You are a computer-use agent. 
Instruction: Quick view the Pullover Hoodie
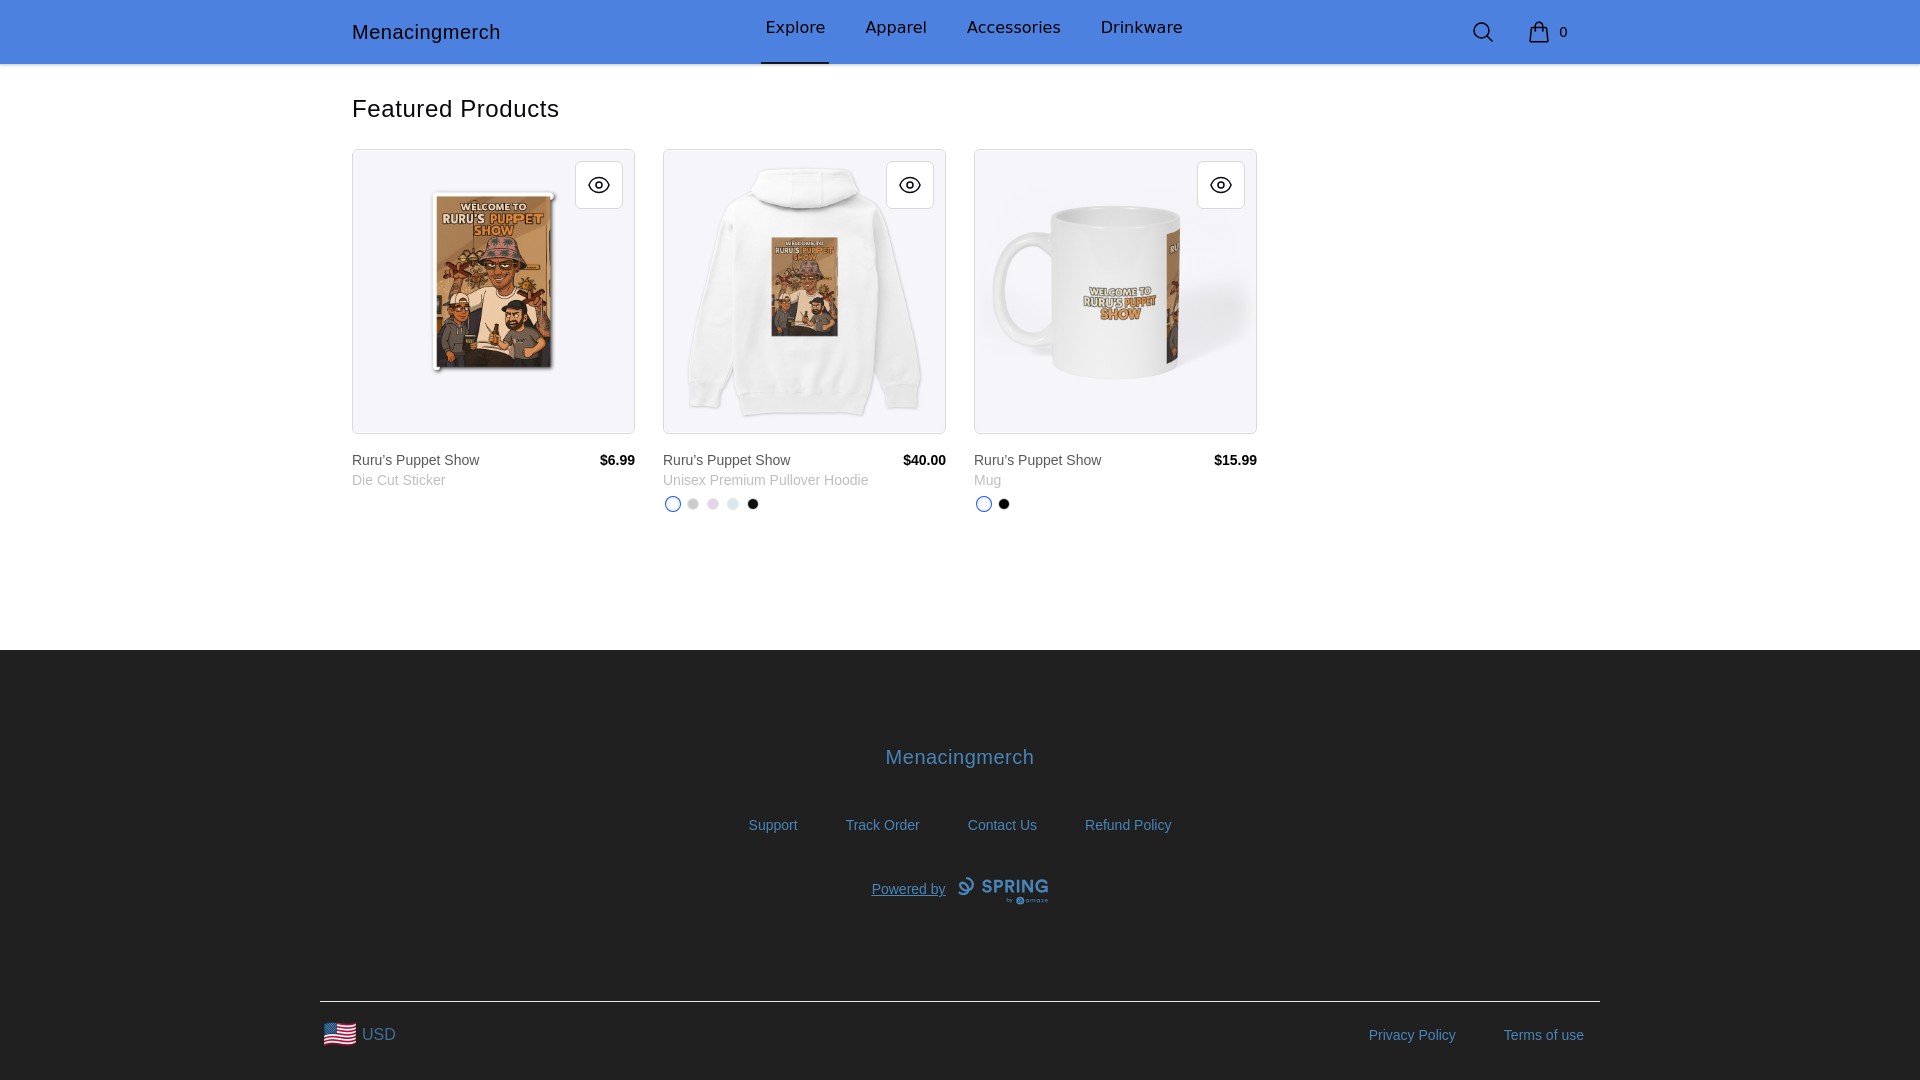(x=910, y=185)
